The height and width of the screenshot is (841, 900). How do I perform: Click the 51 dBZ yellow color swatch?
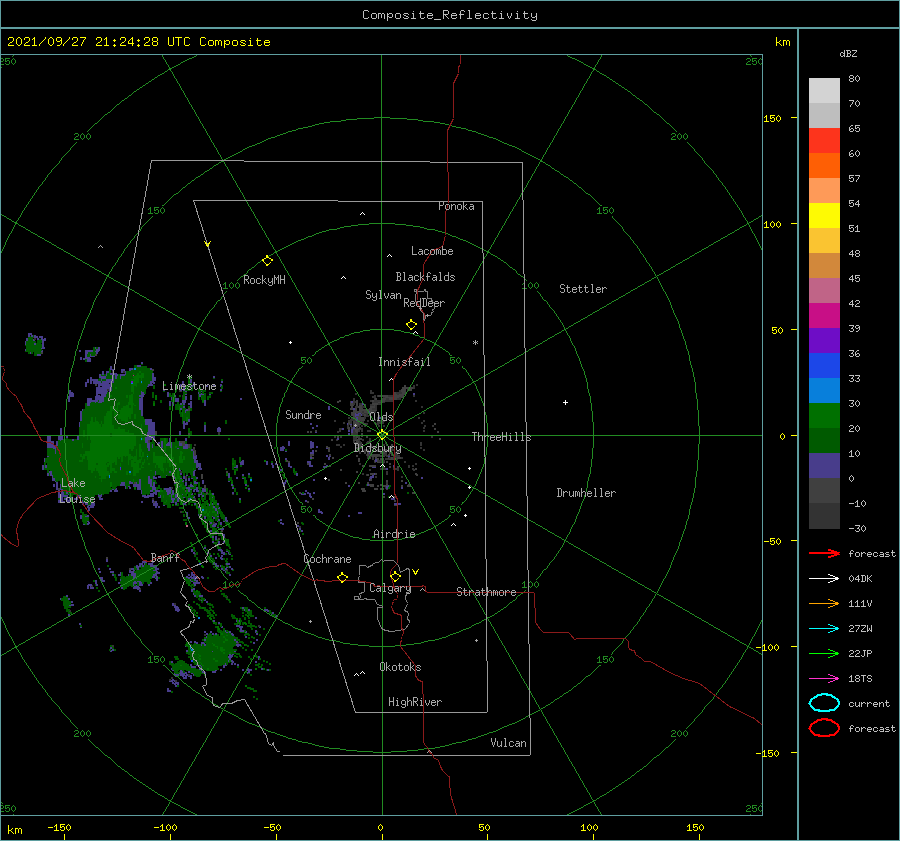(x=824, y=216)
